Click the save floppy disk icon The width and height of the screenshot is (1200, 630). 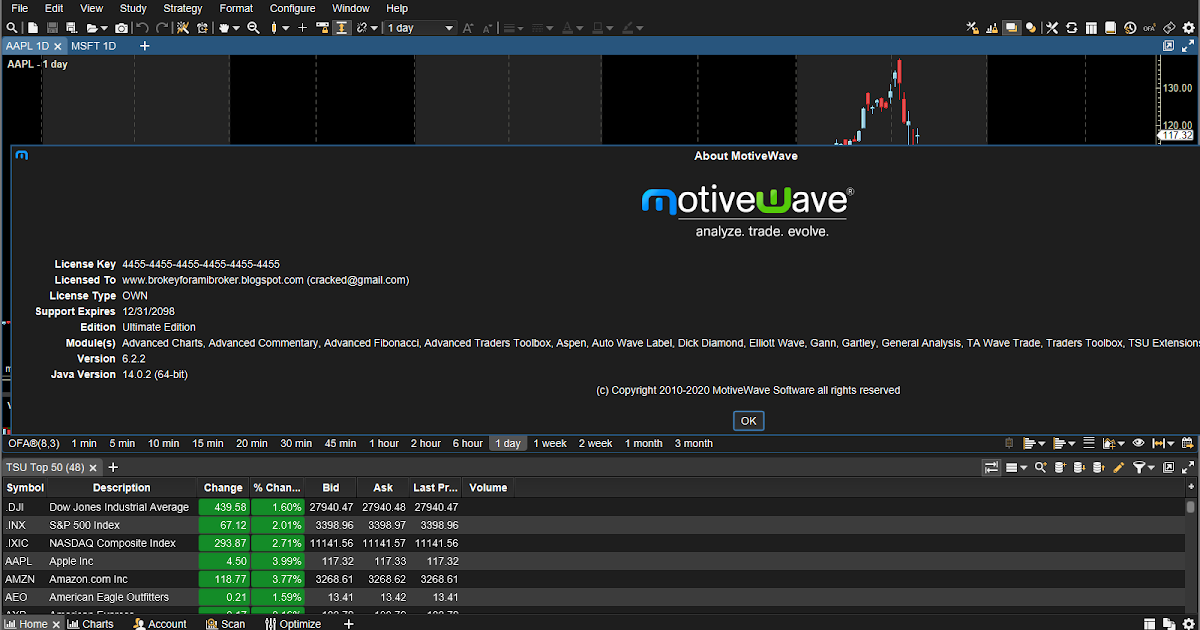click(x=52, y=28)
